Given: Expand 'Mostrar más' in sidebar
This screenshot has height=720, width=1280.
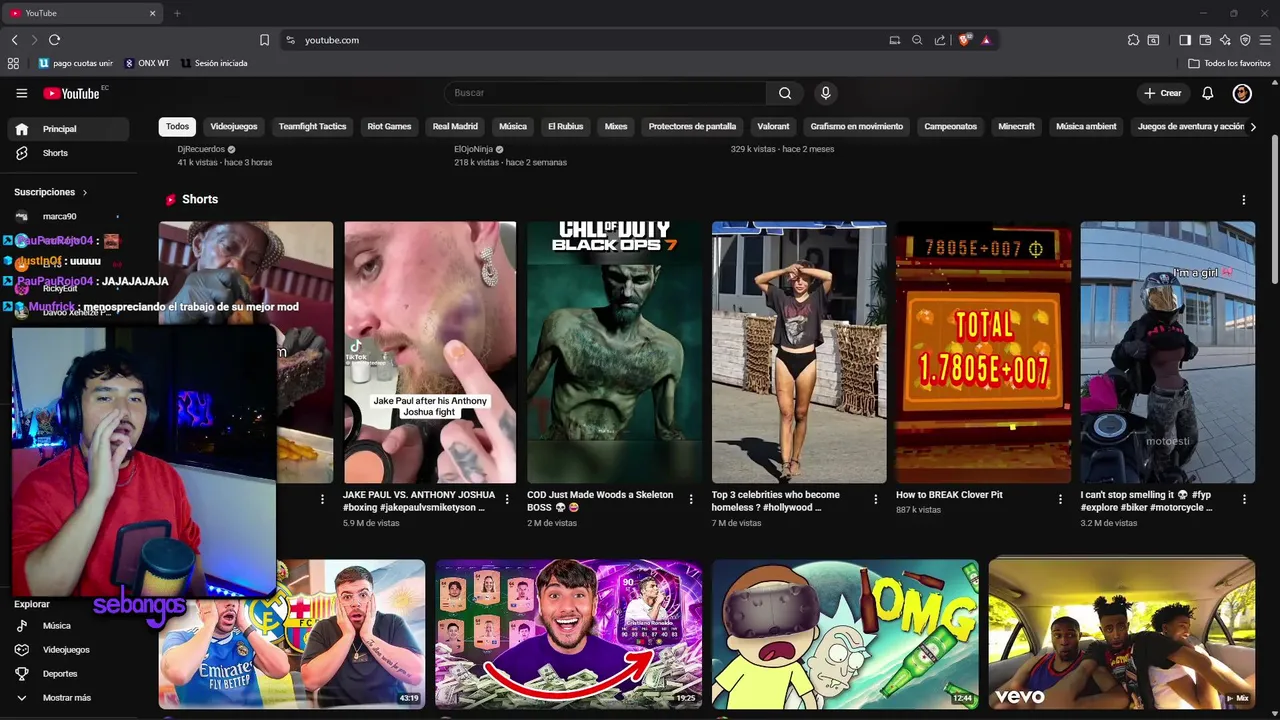Looking at the screenshot, I should click(x=68, y=698).
